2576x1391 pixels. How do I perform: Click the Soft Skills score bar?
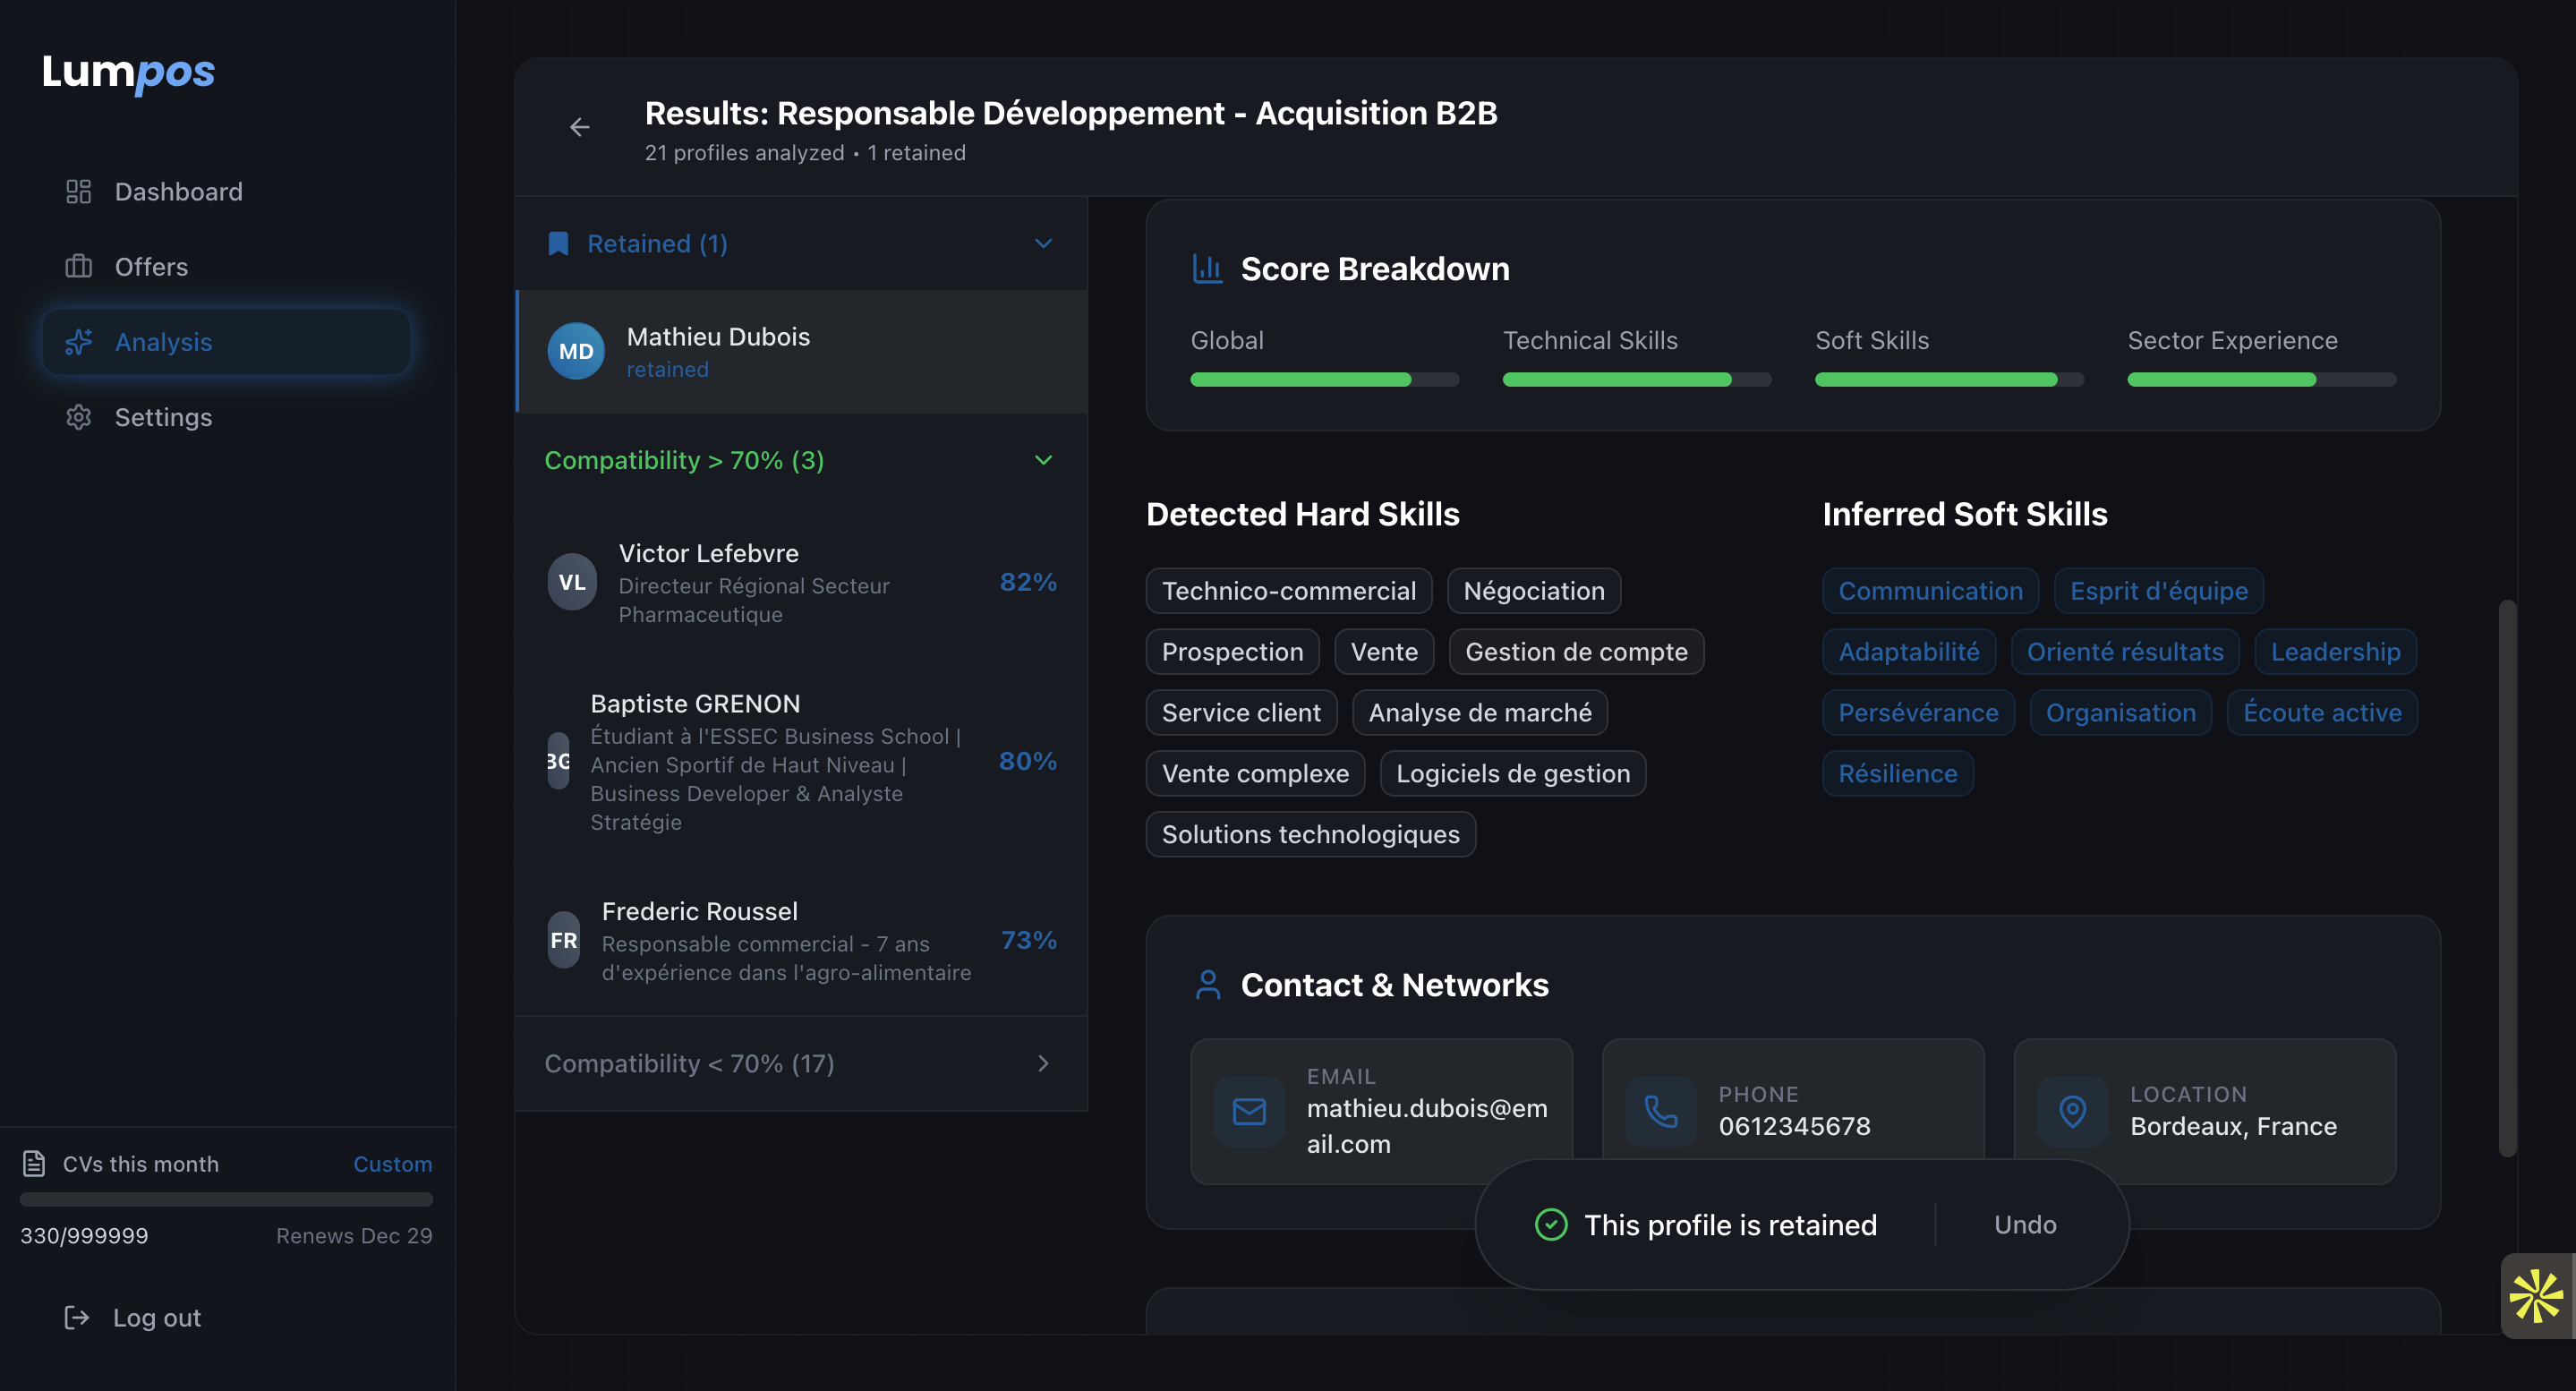point(1949,379)
